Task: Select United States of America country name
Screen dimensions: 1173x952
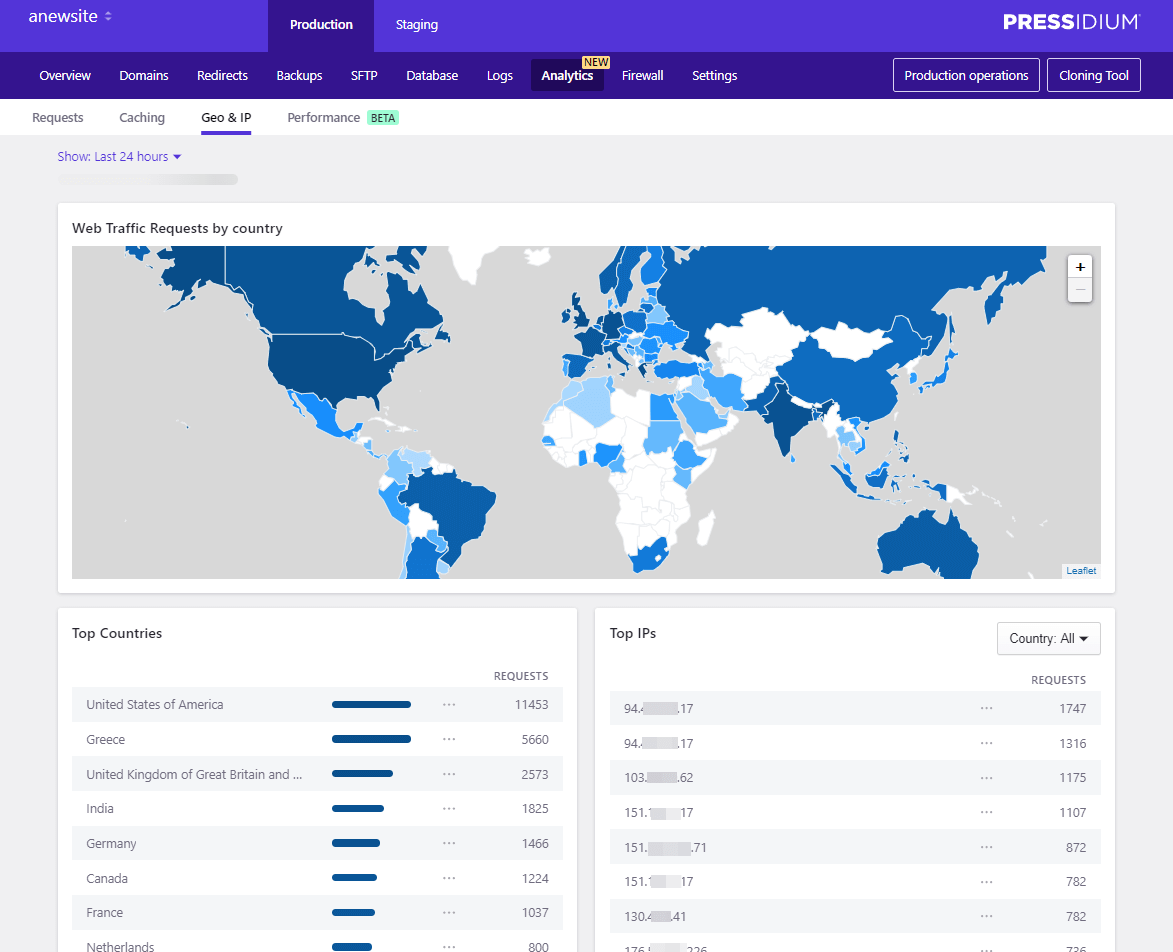Action: 155,704
